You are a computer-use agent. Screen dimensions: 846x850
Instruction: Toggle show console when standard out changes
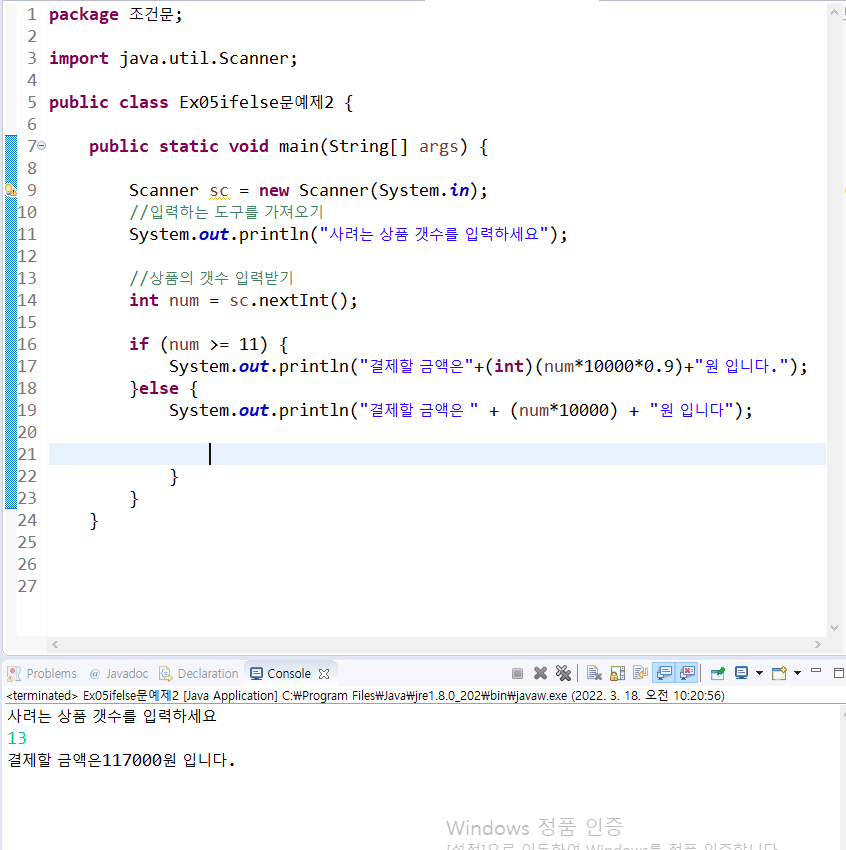click(x=664, y=673)
